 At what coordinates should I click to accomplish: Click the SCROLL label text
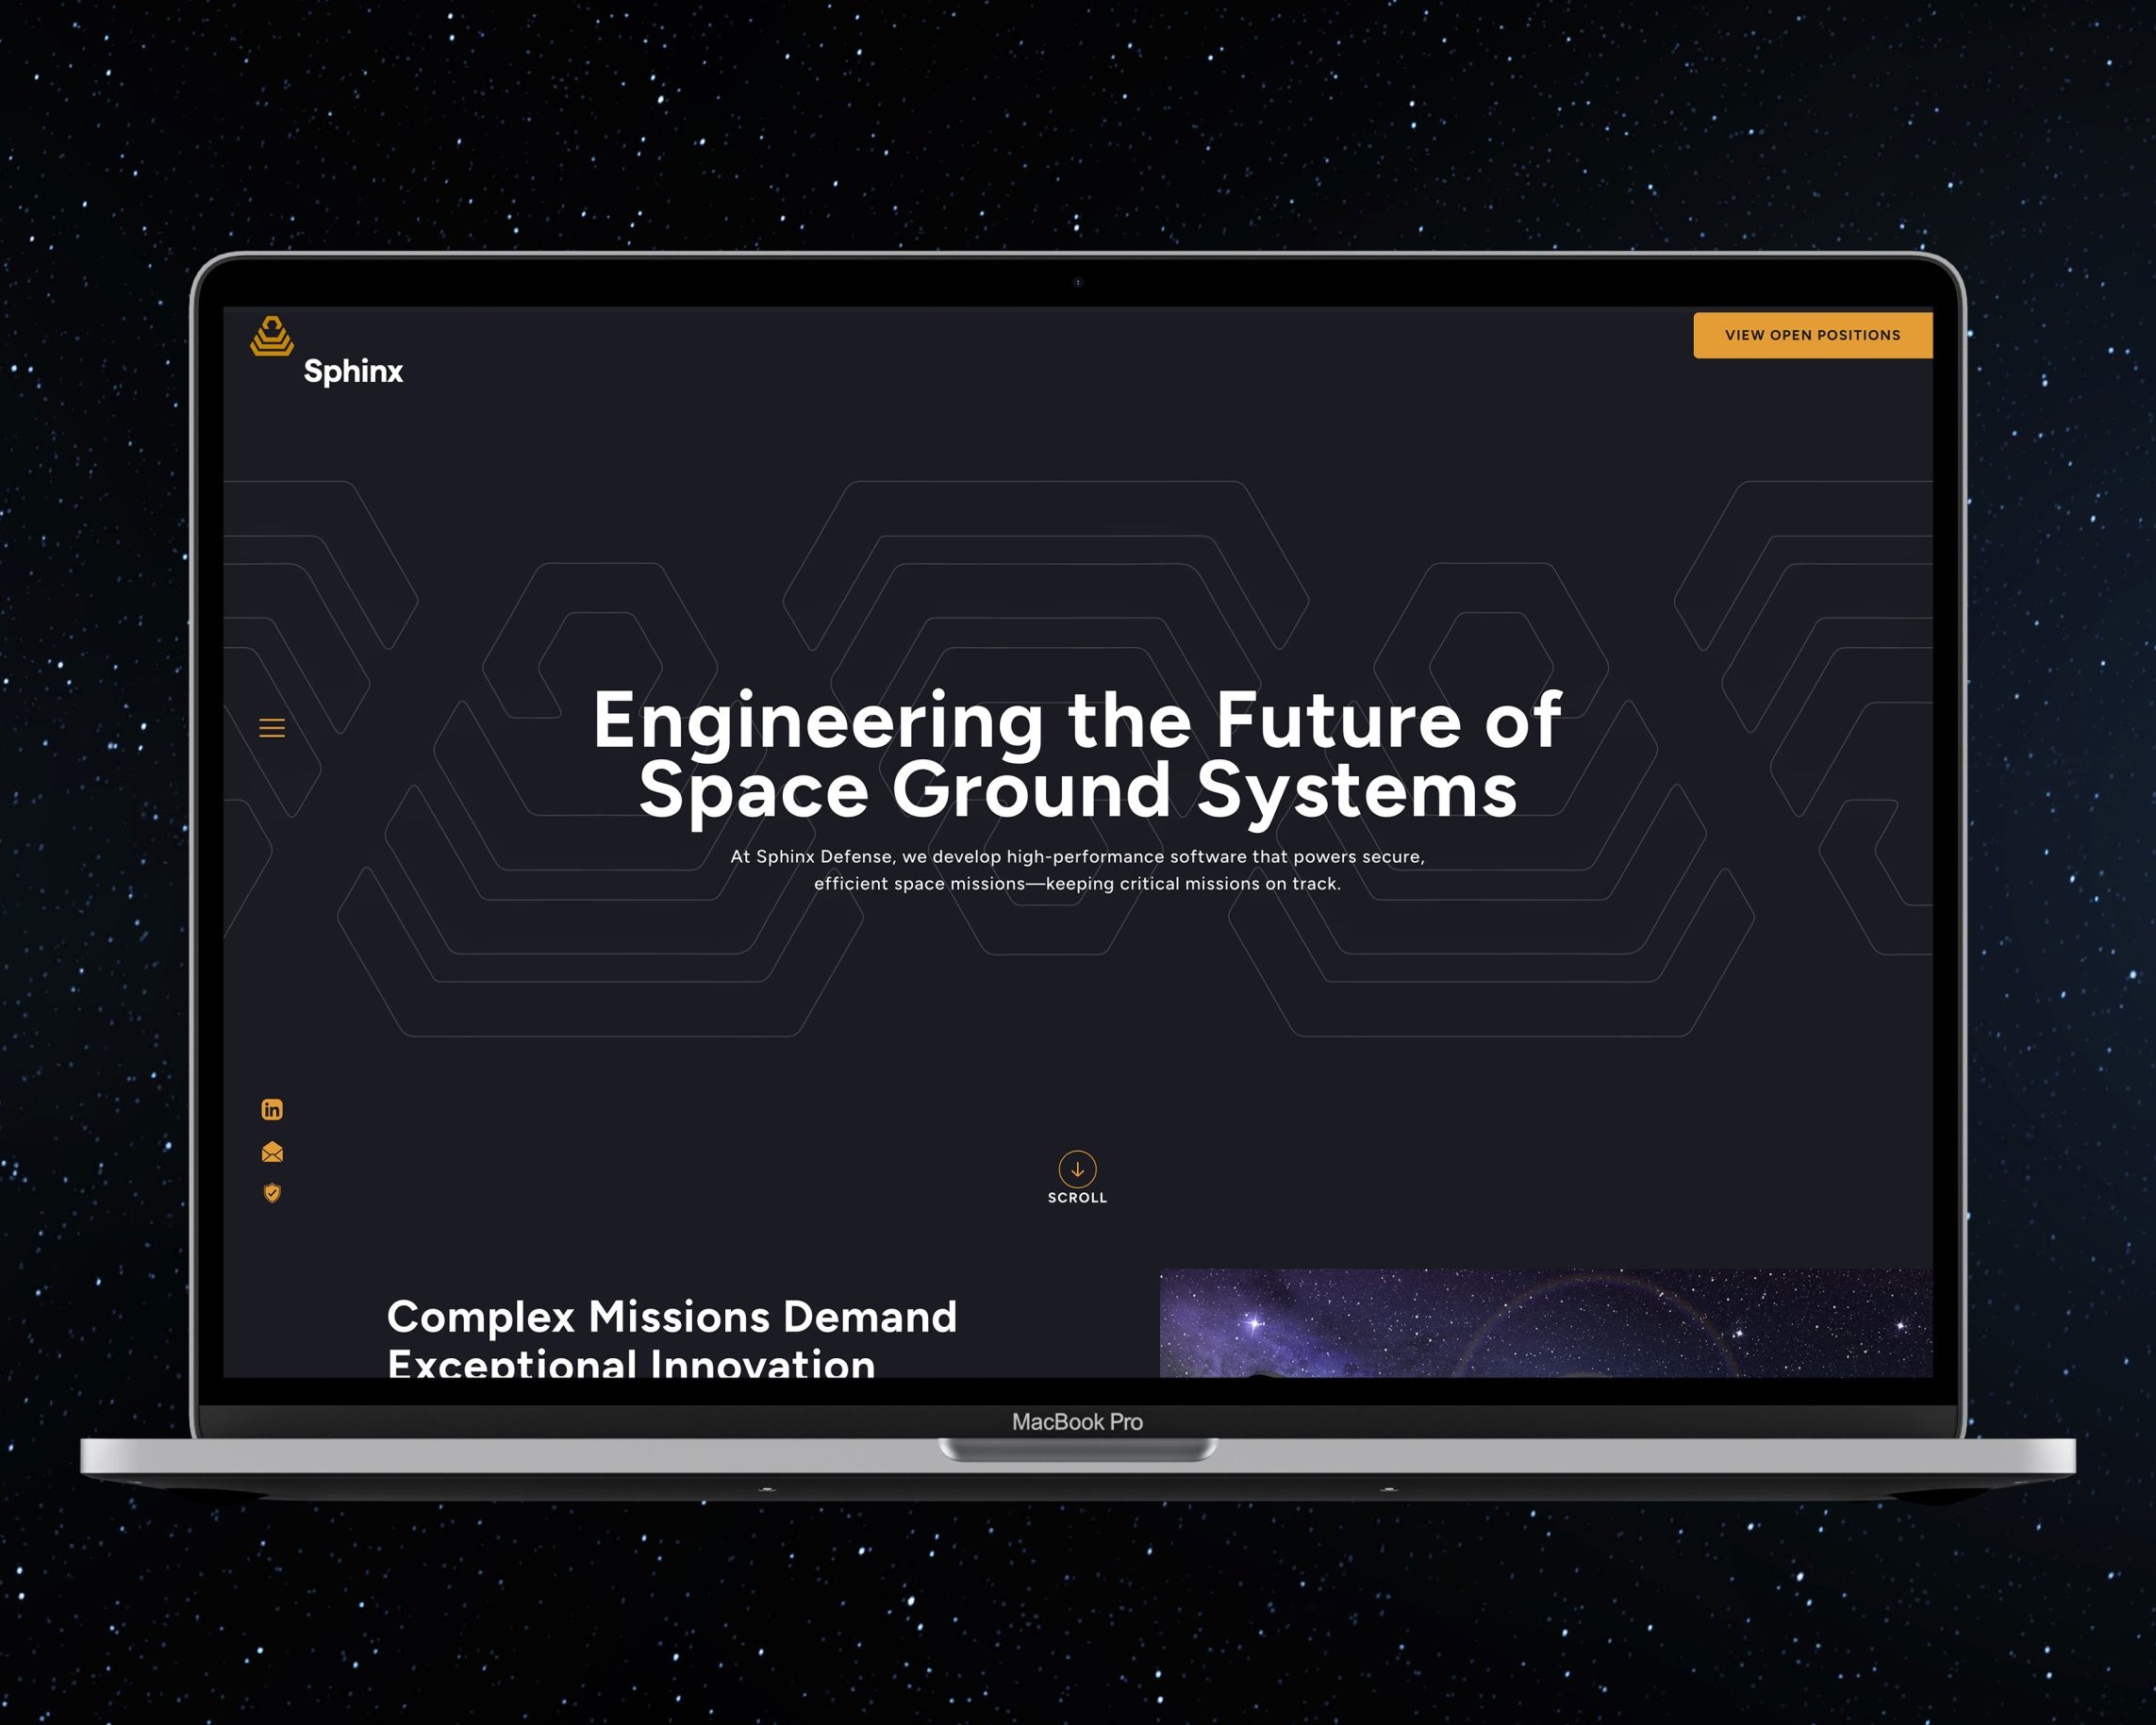(x=1077, y=1198)
